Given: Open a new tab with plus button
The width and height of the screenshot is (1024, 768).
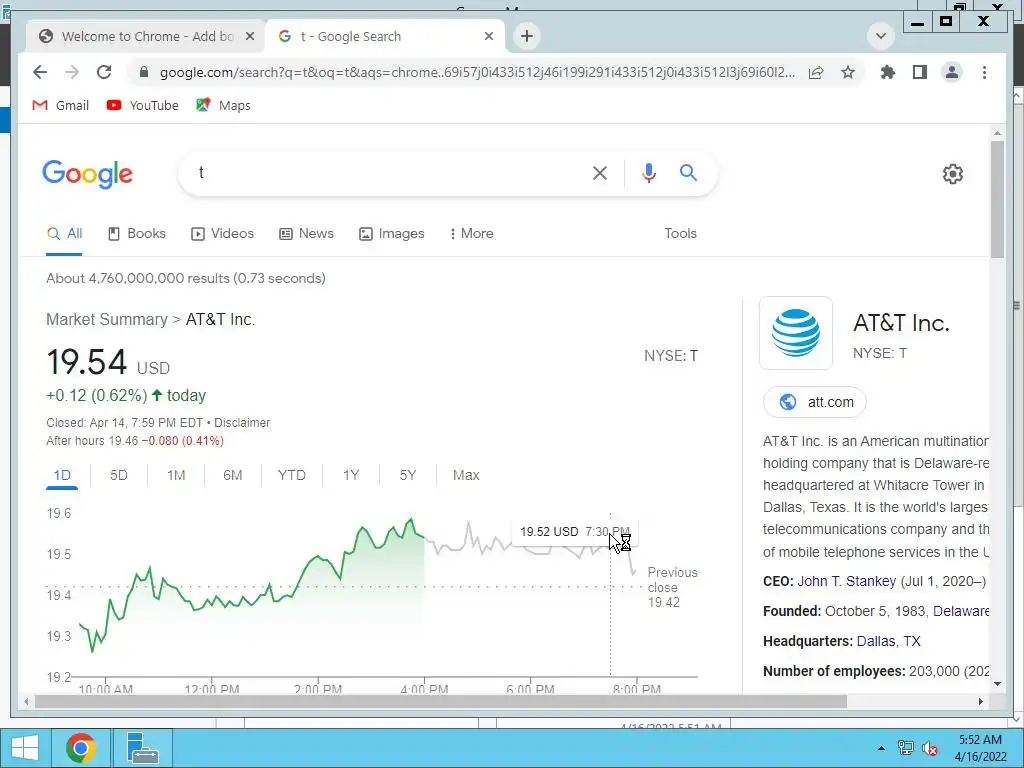Looking at the screenshot, I should point(526,36).
